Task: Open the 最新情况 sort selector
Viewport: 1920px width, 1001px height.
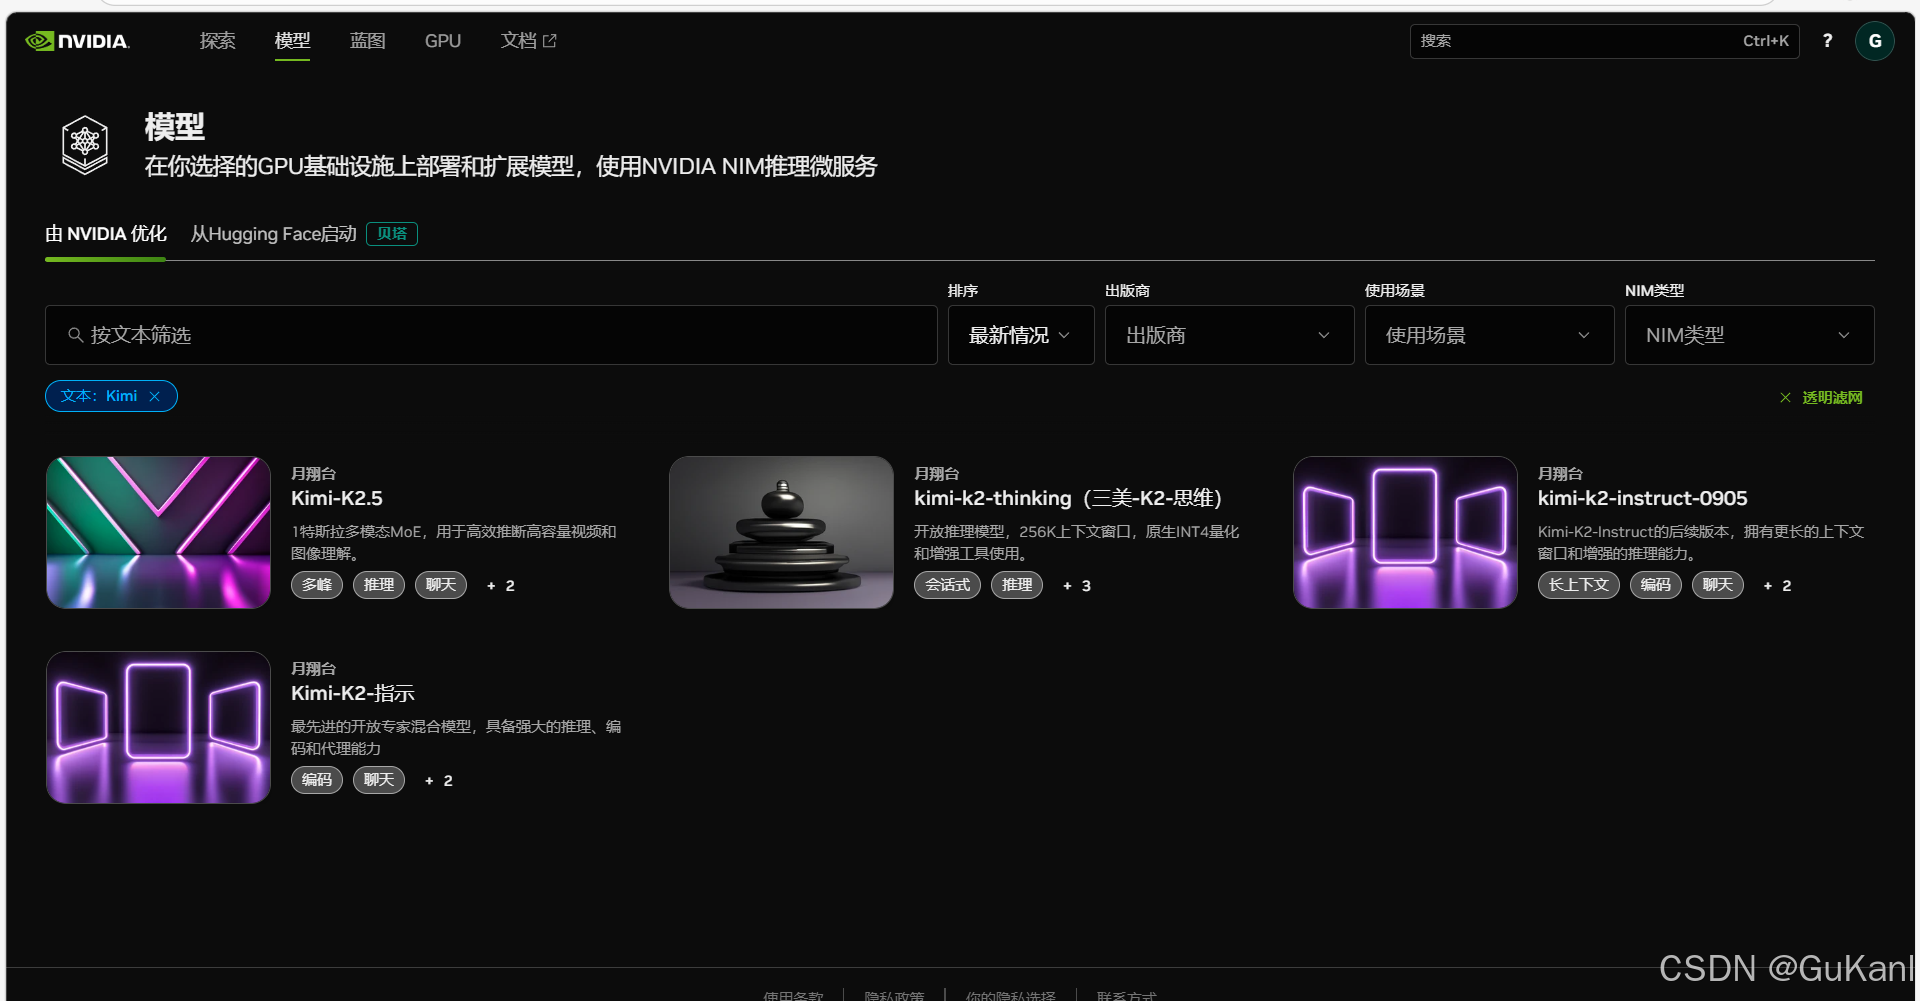Action: coord(1020,335)
